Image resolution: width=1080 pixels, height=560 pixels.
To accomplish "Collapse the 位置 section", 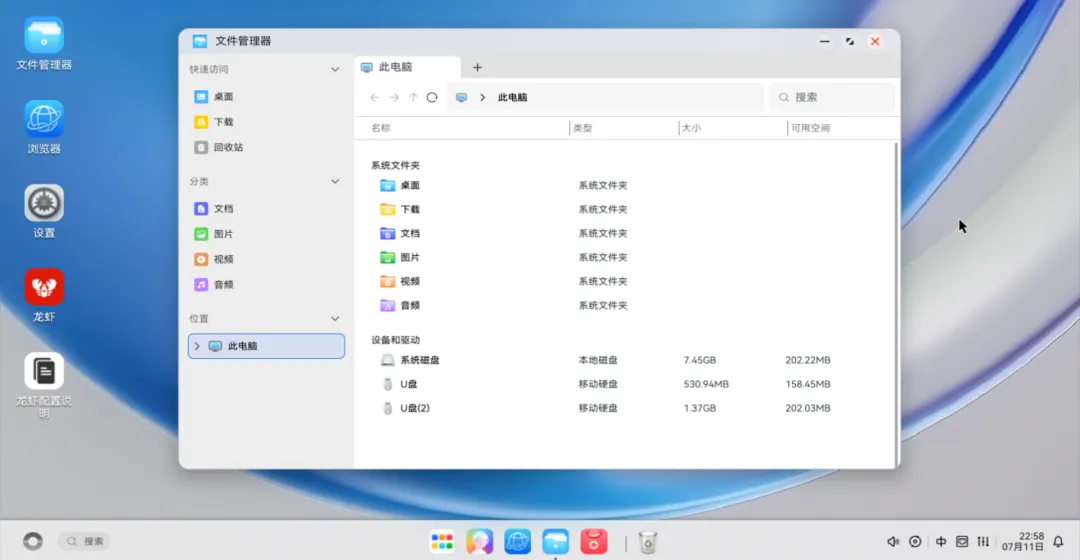I will click(x=335, y=319).
